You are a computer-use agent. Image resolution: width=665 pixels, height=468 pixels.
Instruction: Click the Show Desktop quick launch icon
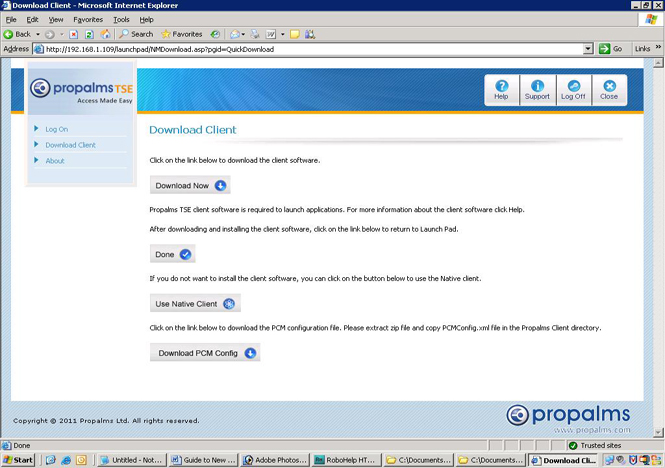(x=50, y=460)
